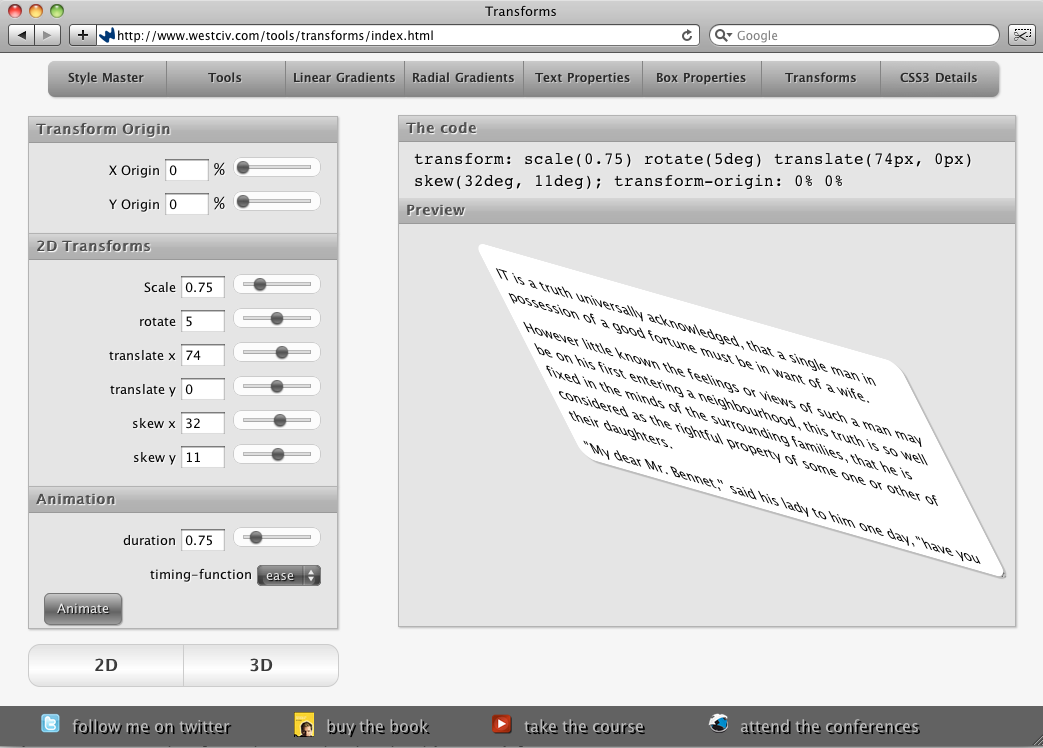The height and width of the screenshot is (748, 1043).
Task: Switch to 3D transforms mode
Action: 260,665
